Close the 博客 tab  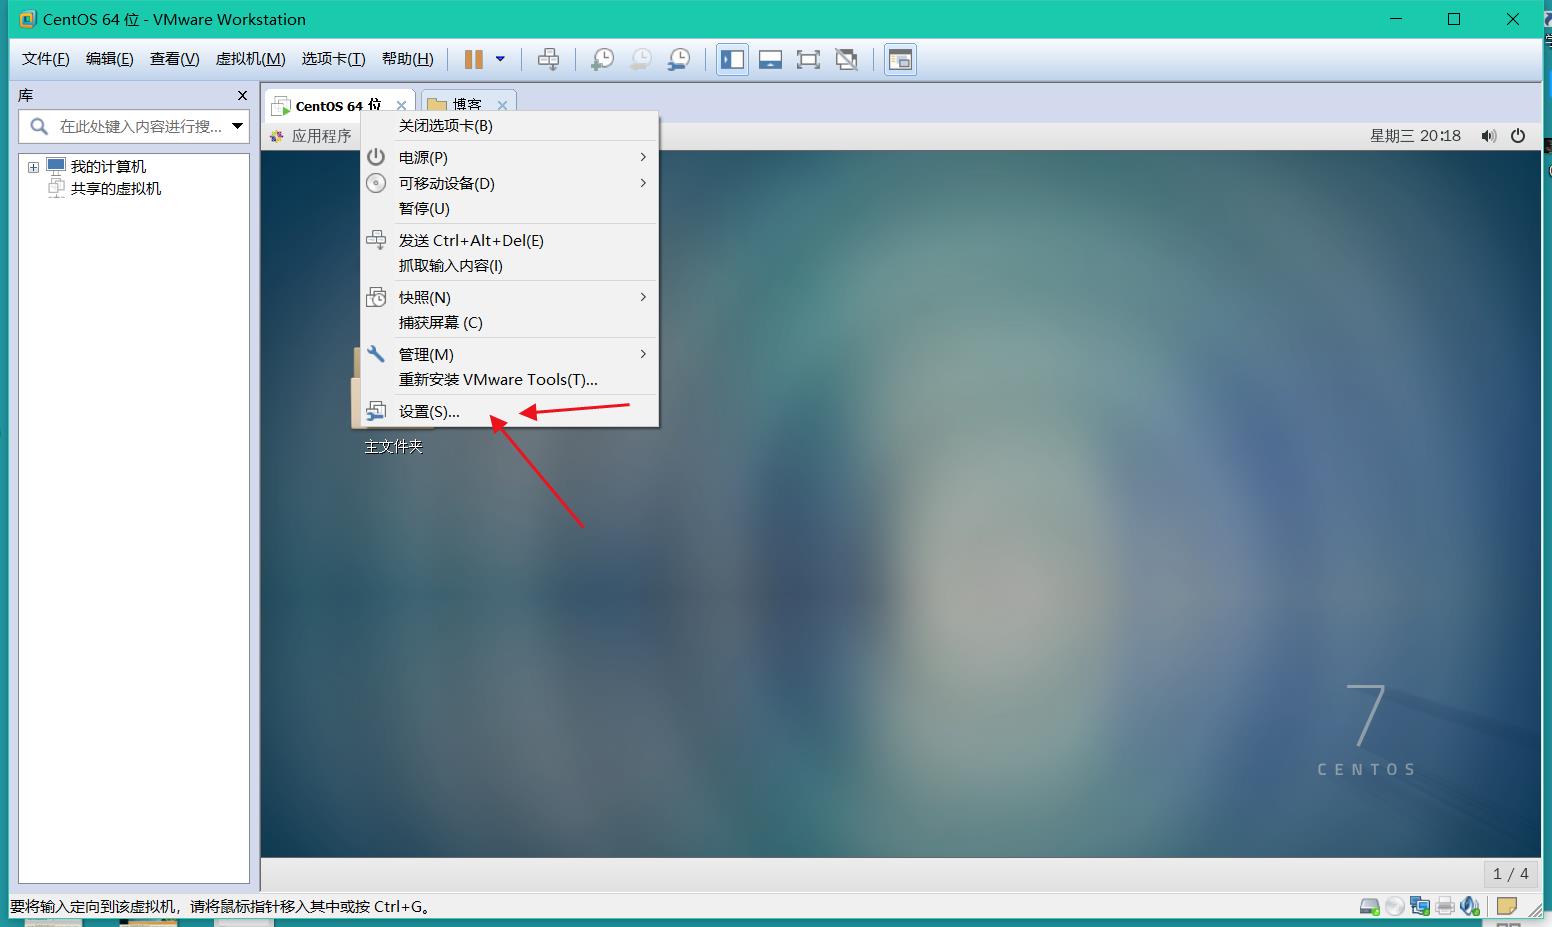point(502,105)
